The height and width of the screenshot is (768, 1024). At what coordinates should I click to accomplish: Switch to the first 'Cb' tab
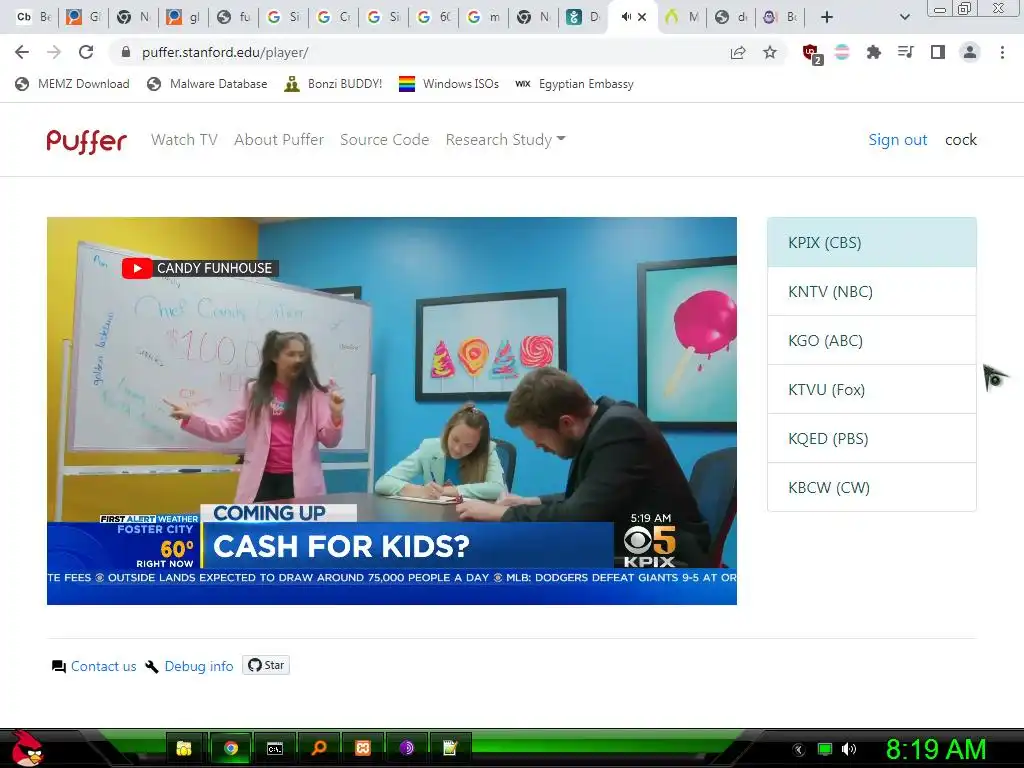pos(35,17)
